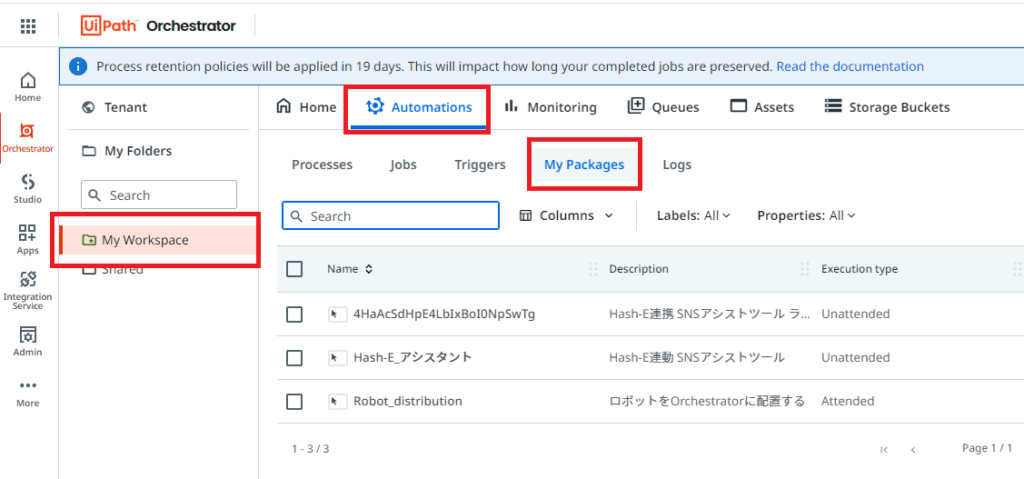Screen dimensions: 1024x479
Task: Open the Triggers sub-tab
Action: pos(480,165)
